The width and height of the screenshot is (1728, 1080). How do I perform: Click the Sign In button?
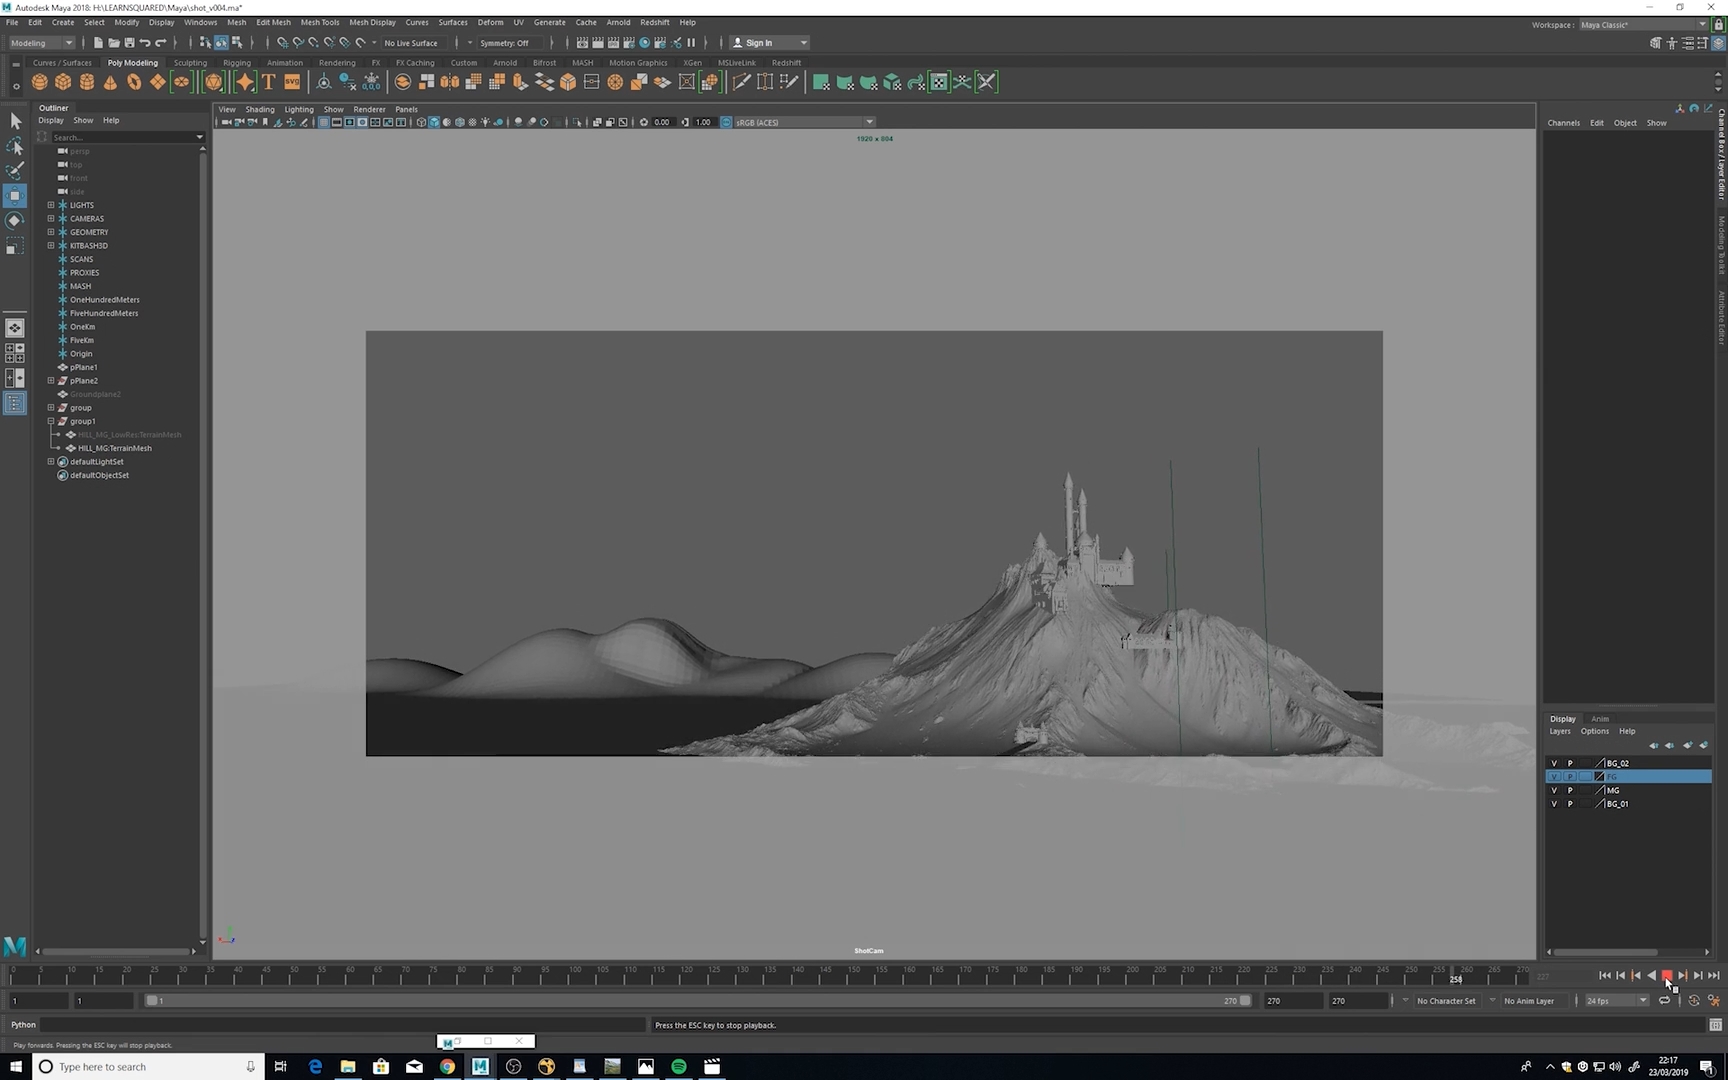(x=768, y=43)
